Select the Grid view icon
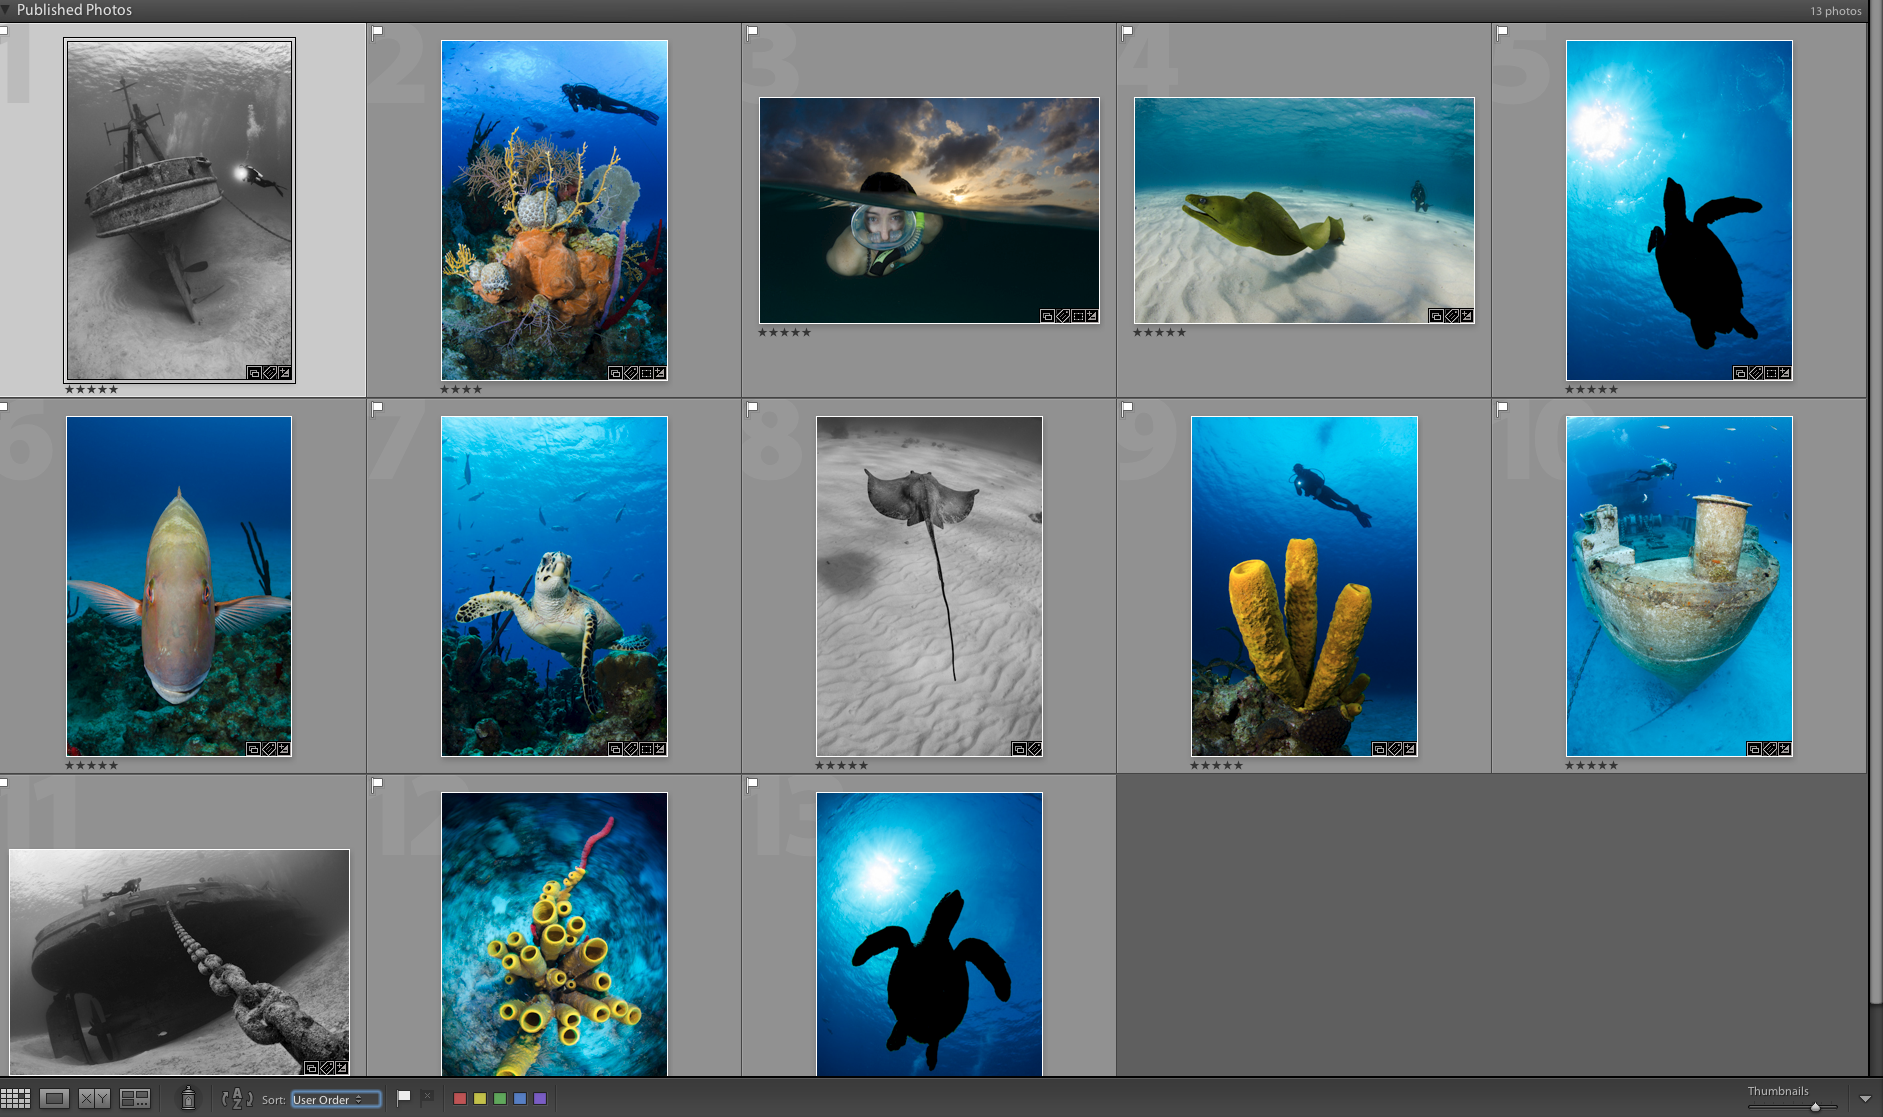The width and height of the screenshot is (1883, 1117). coord(16,1098)
